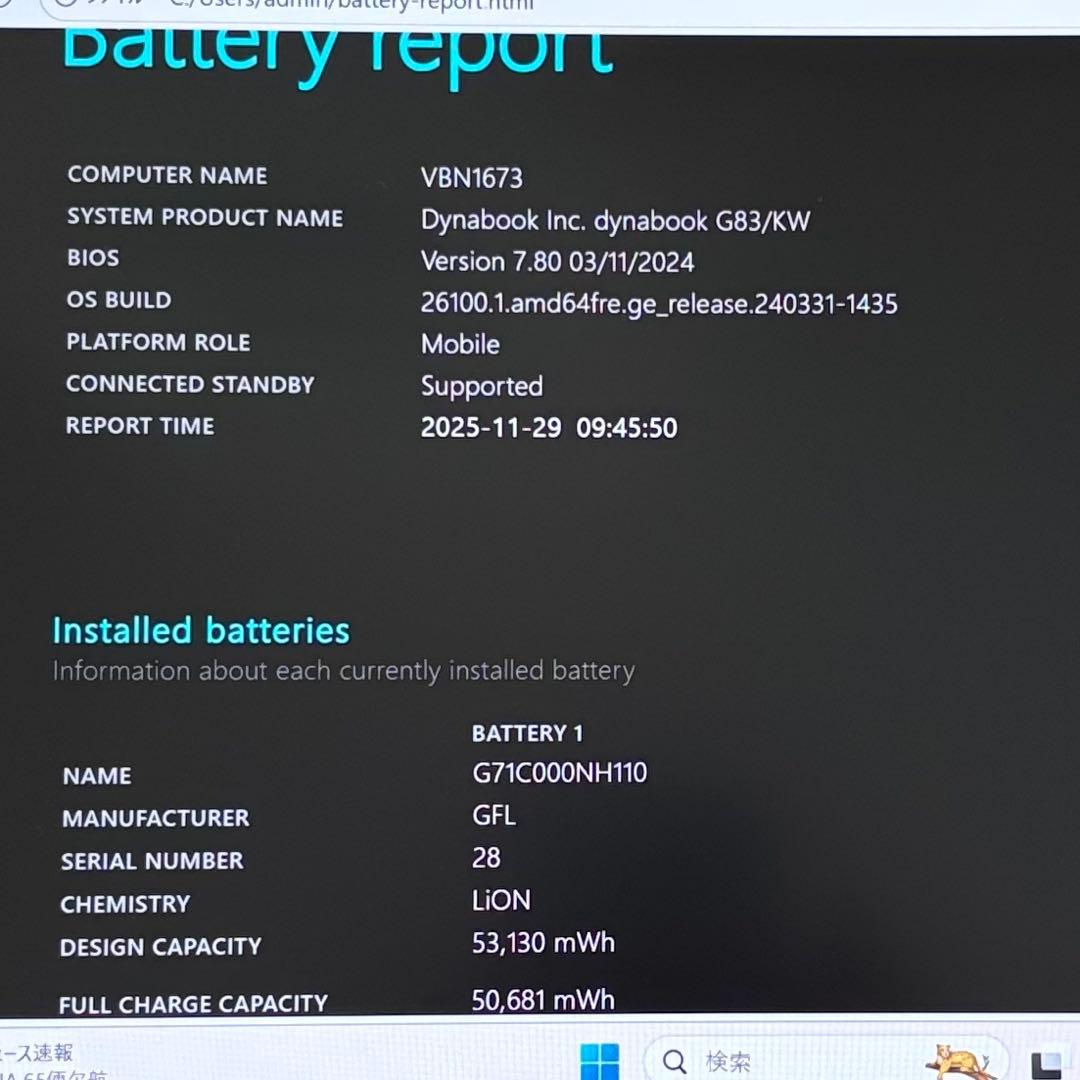Click BIOS value 'Version 7.80 03/11/2024'
The height and width of the screenshot is (1080, 1080).
pyautogui.click(x=557, y=262)
